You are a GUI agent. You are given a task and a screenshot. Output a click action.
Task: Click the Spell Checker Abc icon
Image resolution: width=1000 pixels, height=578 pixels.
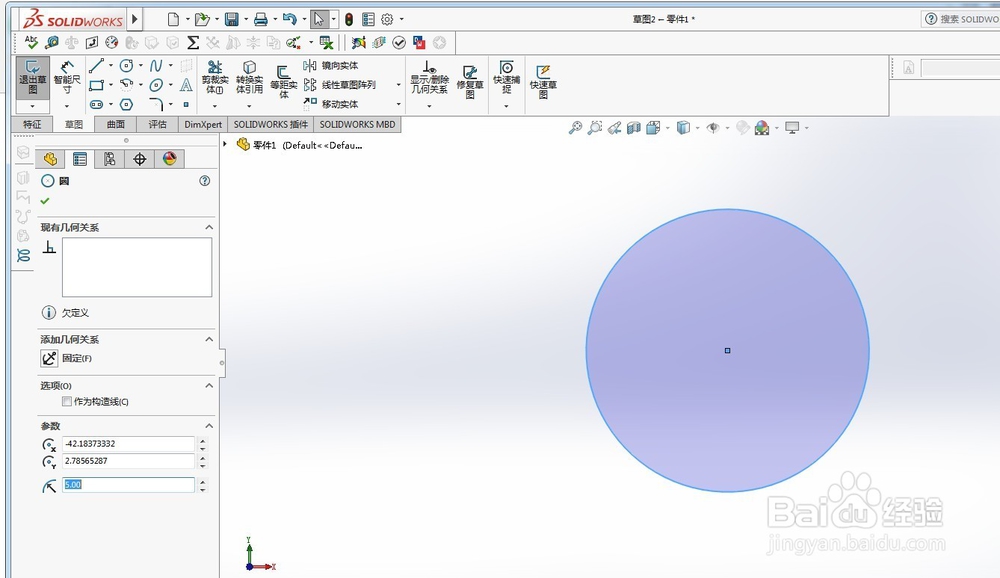[x=31, y=42]
